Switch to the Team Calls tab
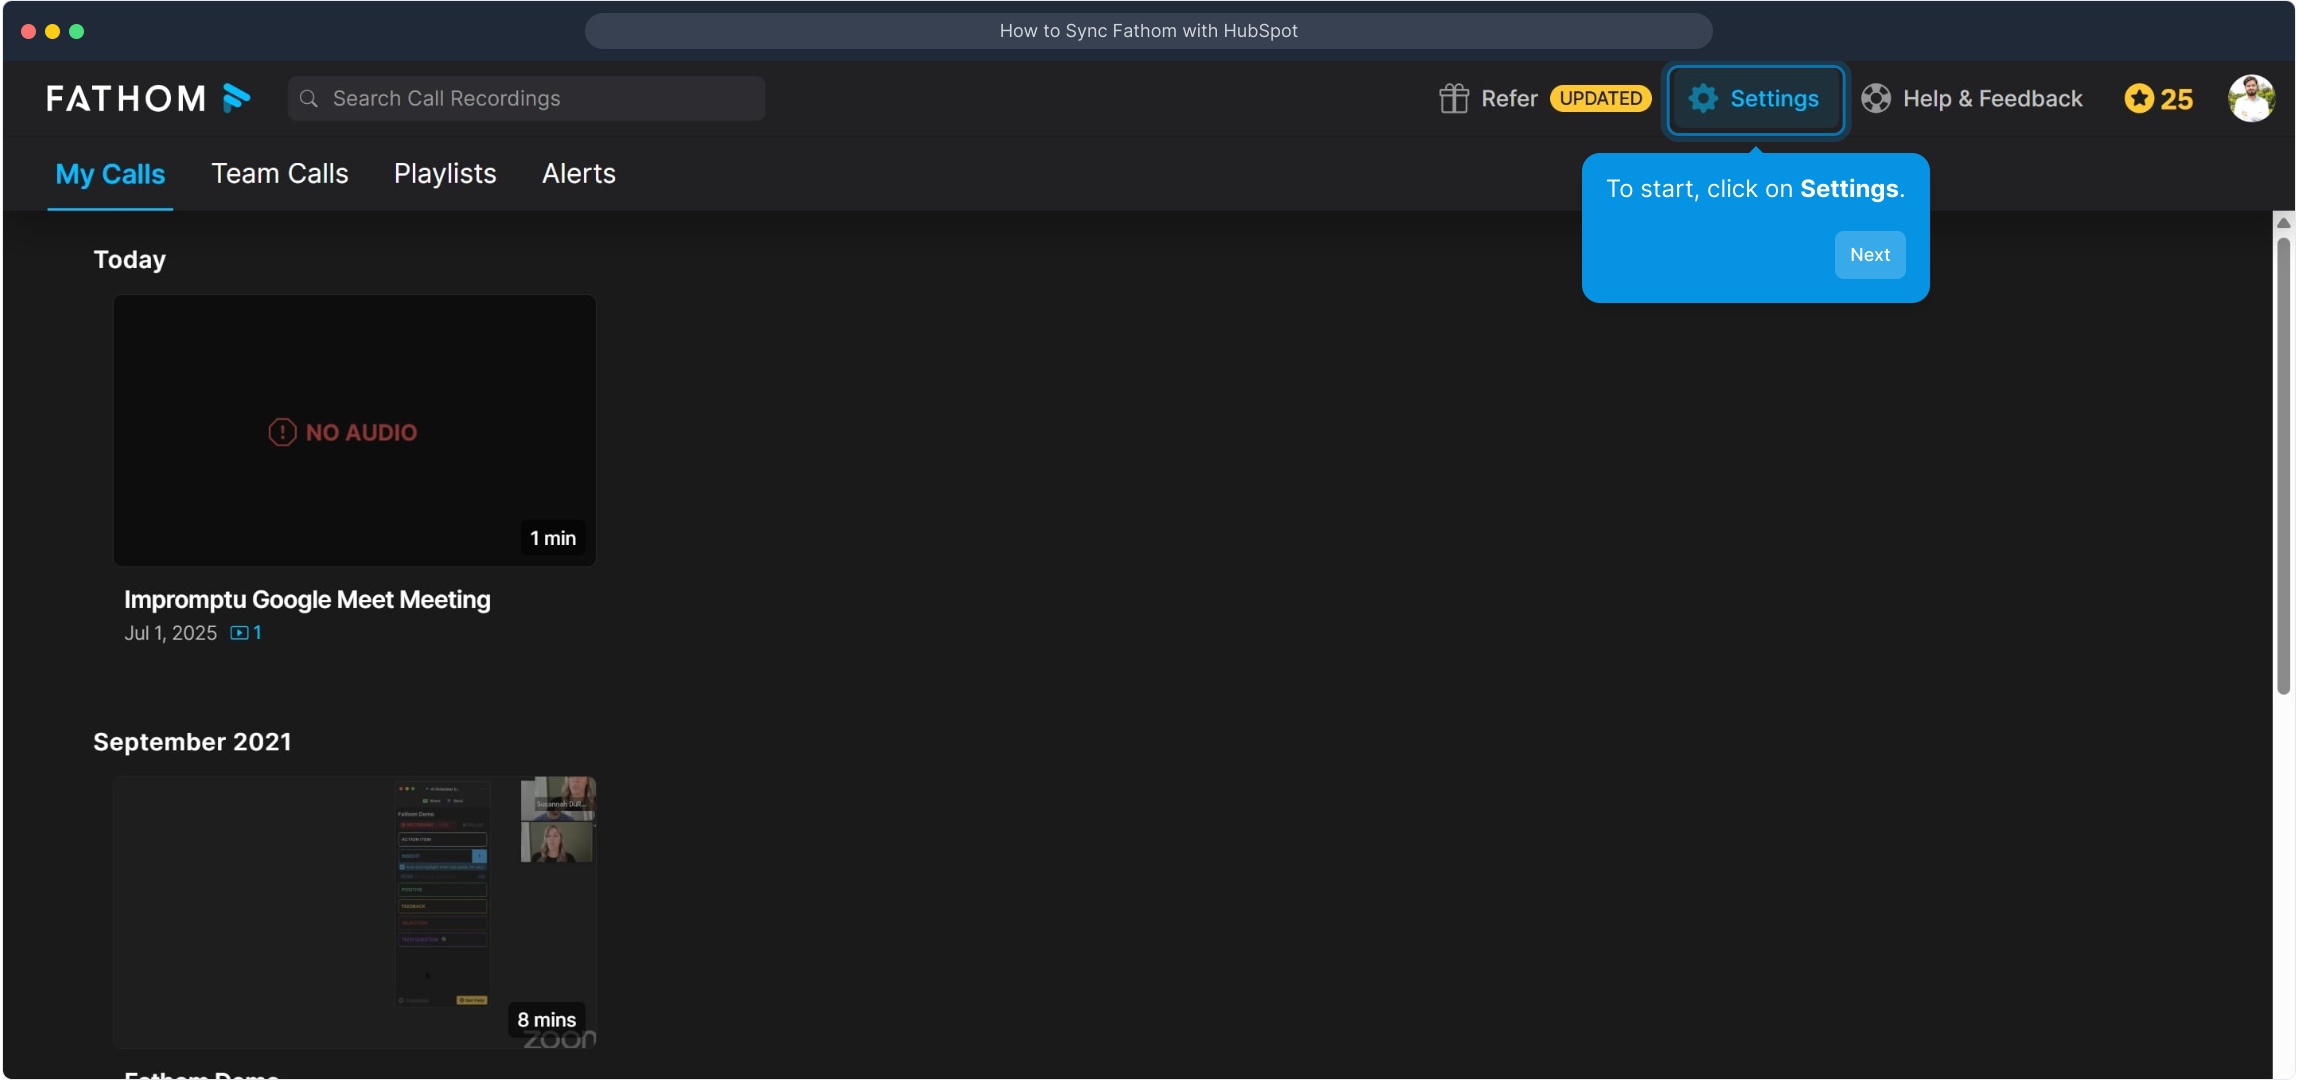This screenshot has height=1080, width=2298. tap(280, 174)
